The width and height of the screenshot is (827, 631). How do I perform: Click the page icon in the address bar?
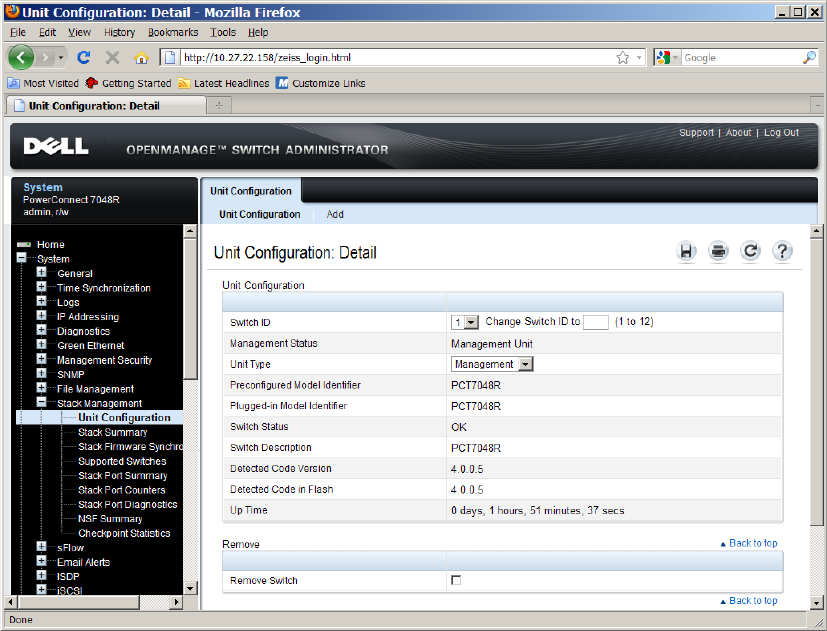tap(170, 58)
